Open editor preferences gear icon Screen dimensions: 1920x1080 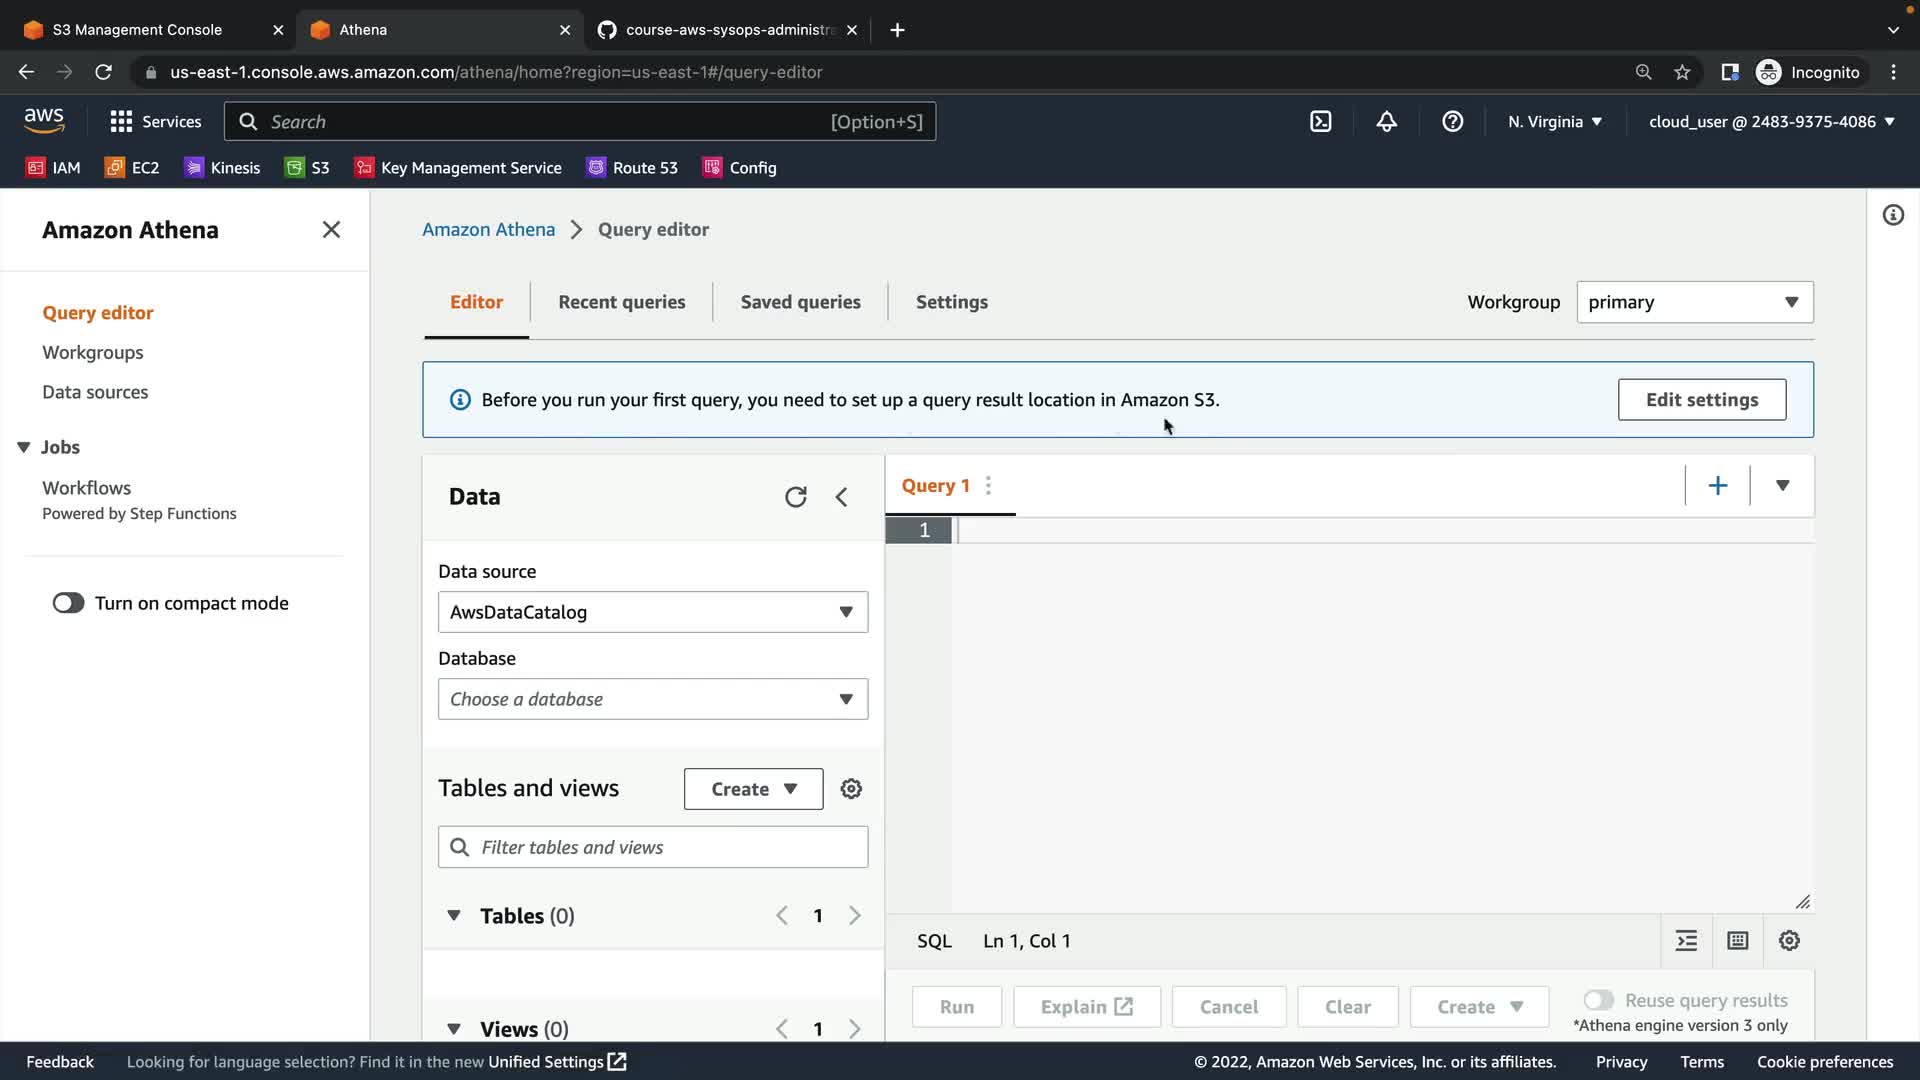1789,941
